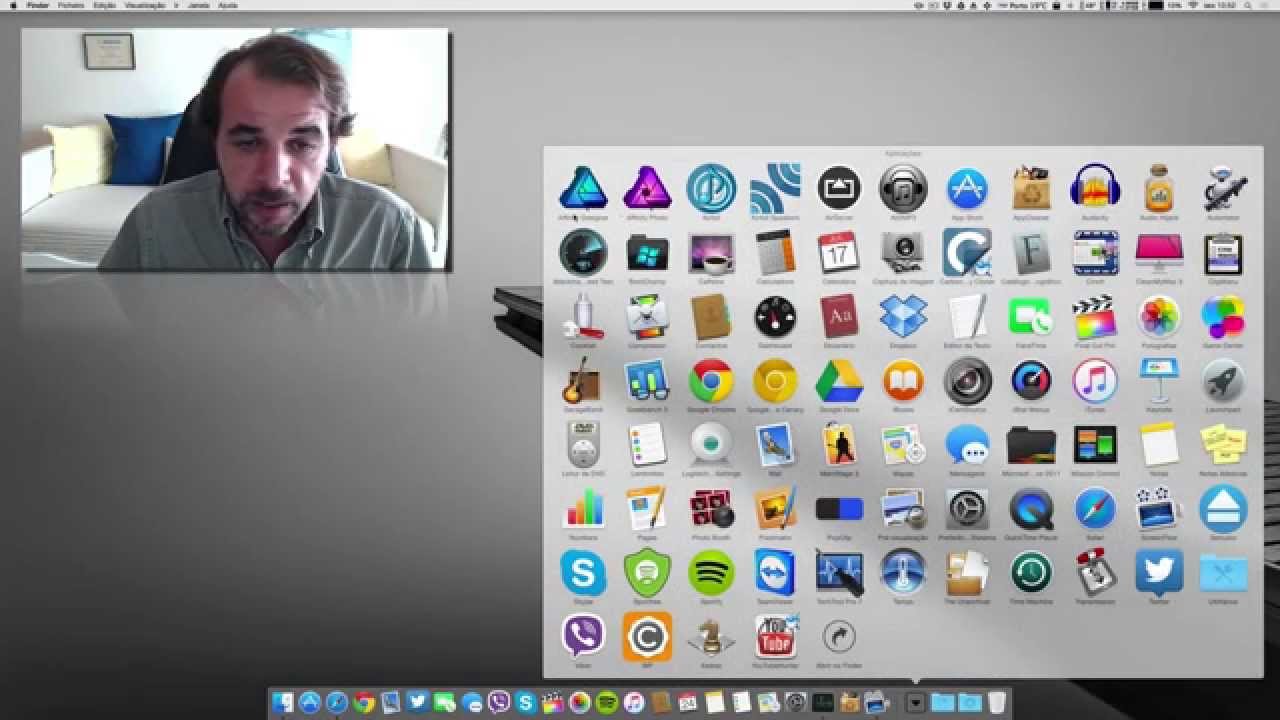Open the Airfoil app icon
Screen dimensions: 1280x720
[x=711, y=188]
